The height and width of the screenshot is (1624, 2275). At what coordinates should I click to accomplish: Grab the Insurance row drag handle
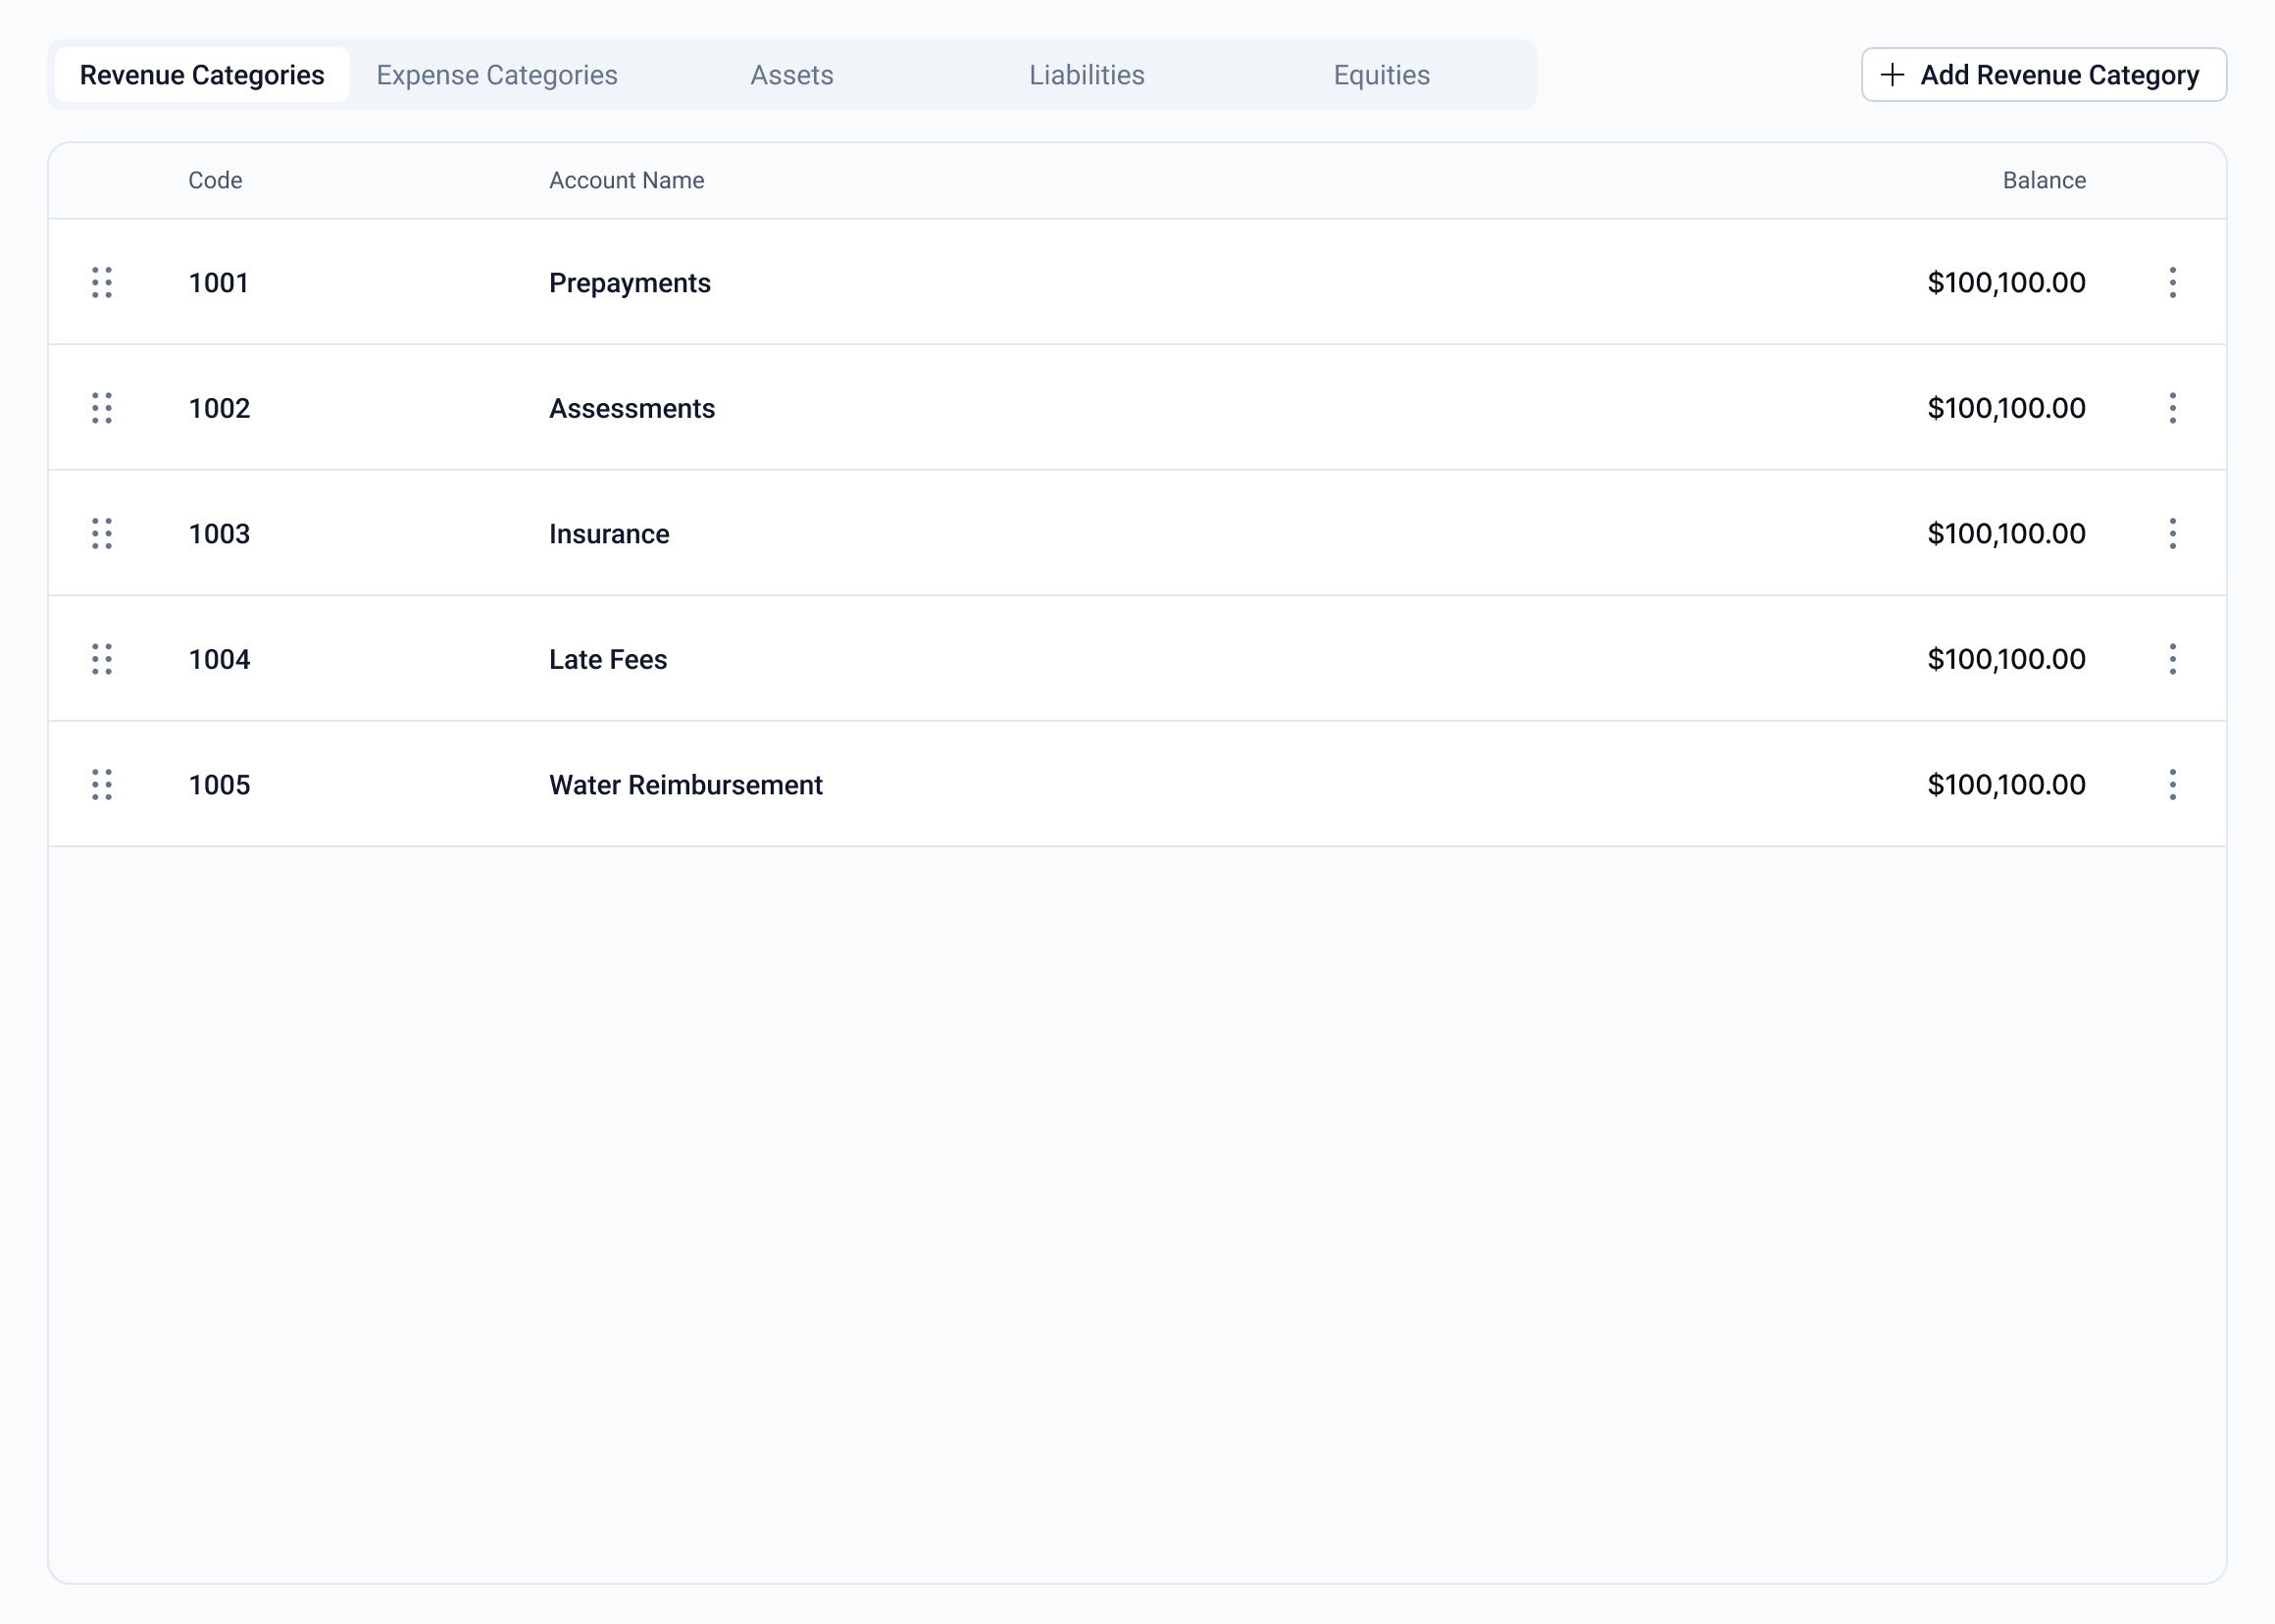coord(101,533)
